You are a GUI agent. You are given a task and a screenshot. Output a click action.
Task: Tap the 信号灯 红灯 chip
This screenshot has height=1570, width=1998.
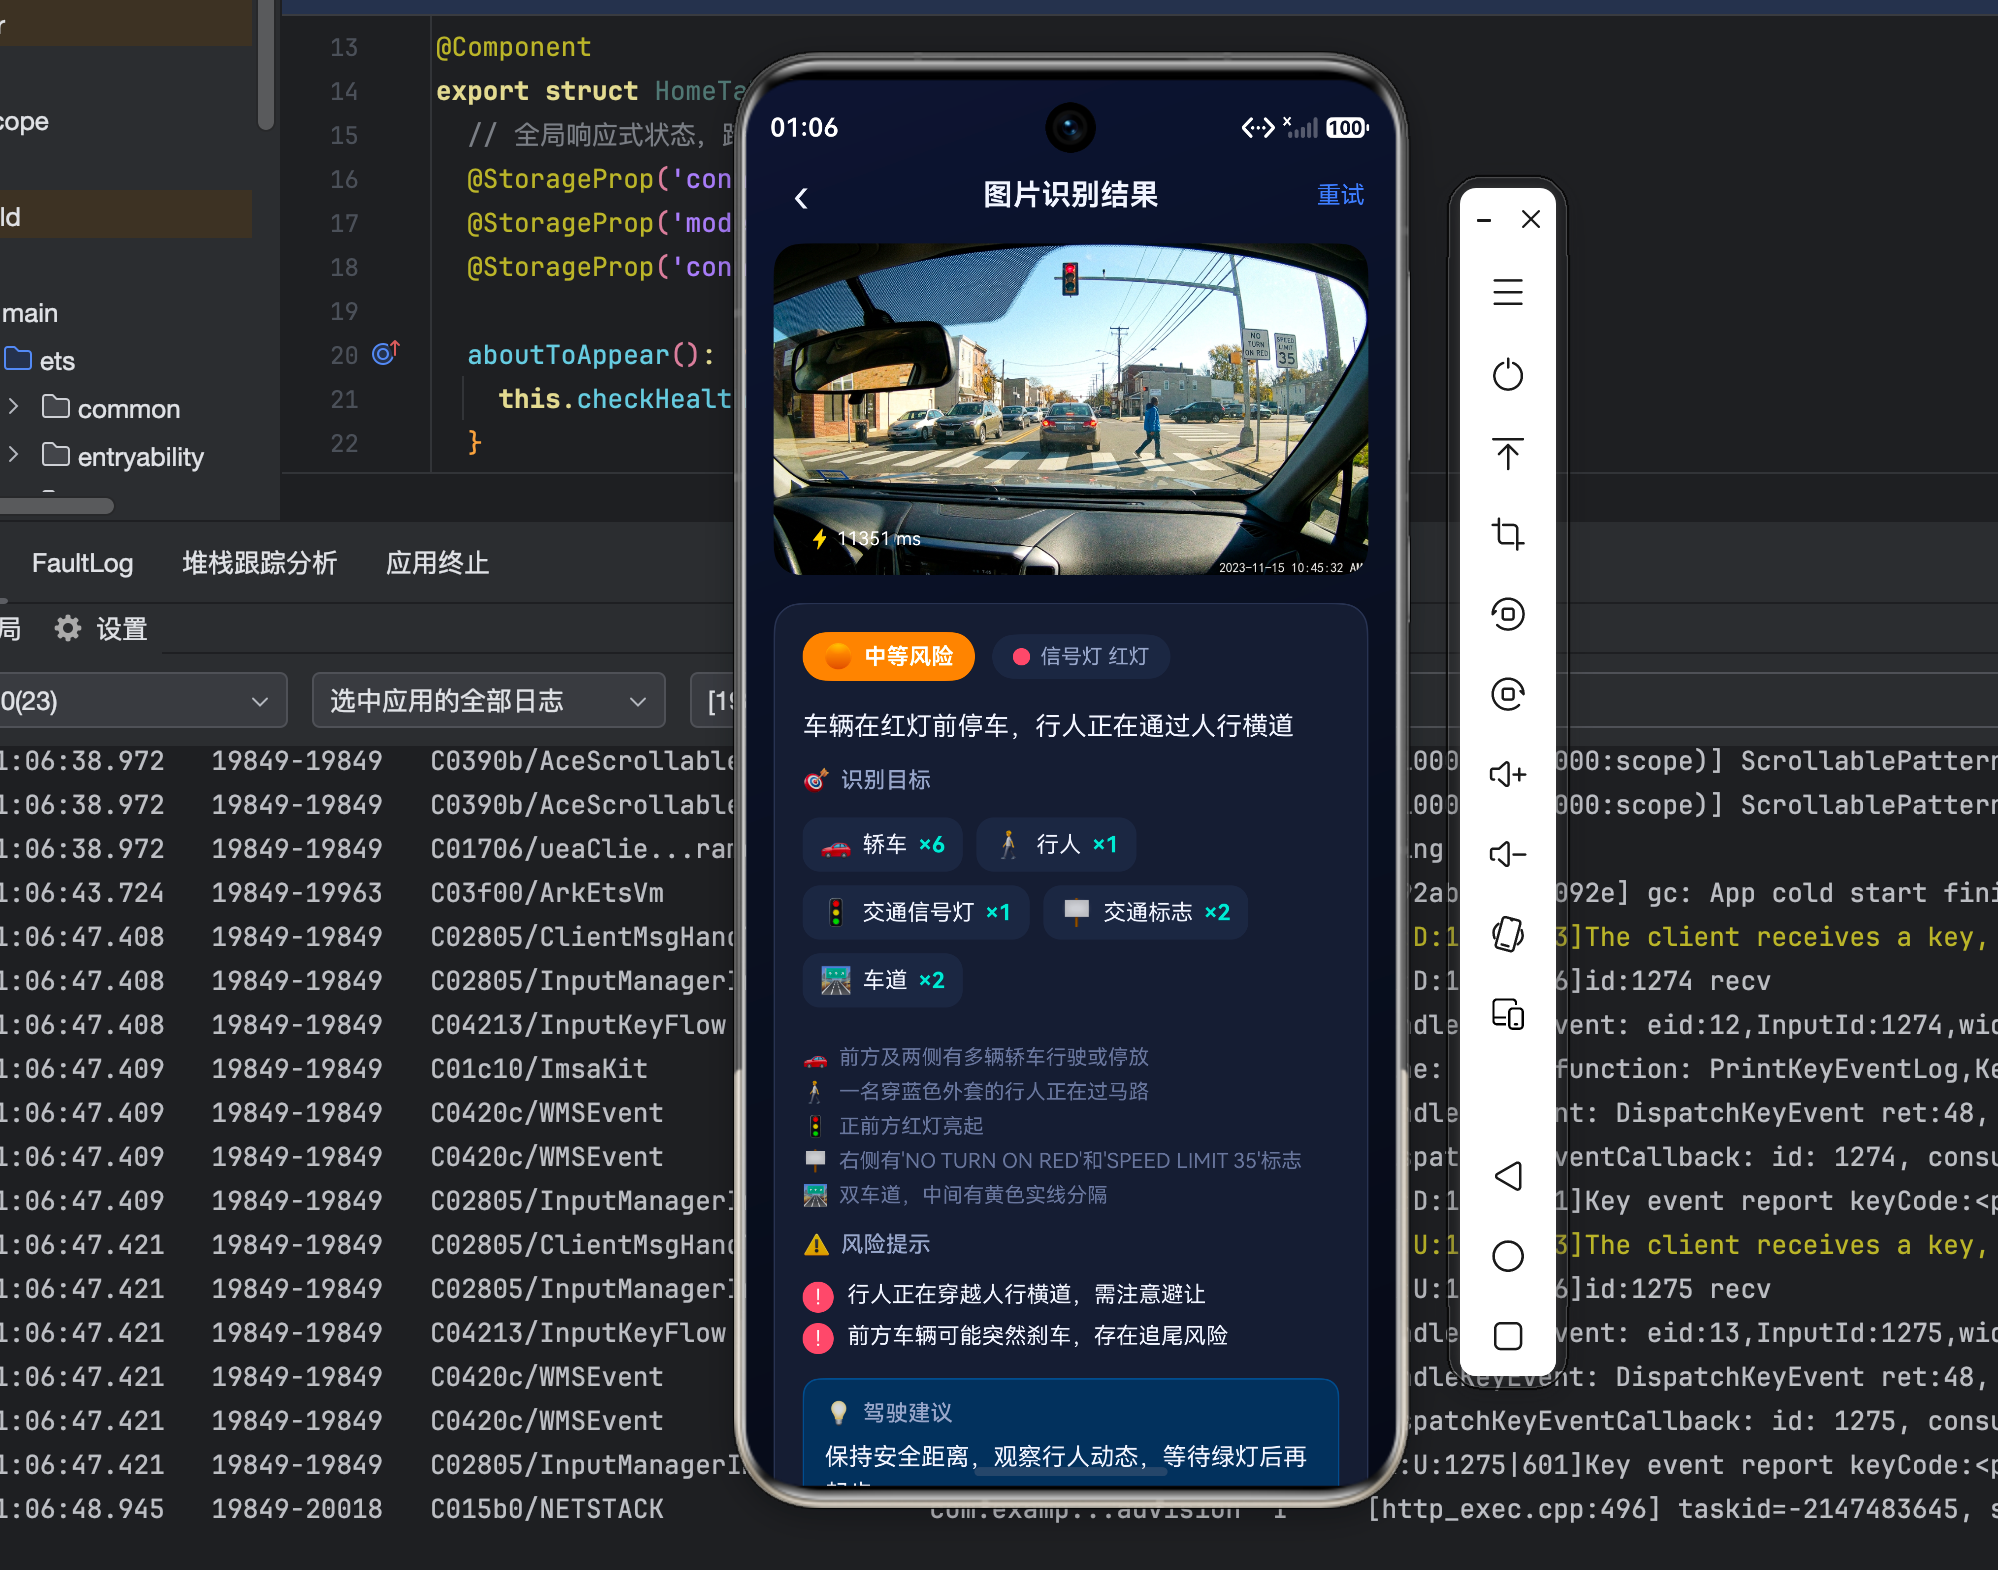coord(1081,656)
